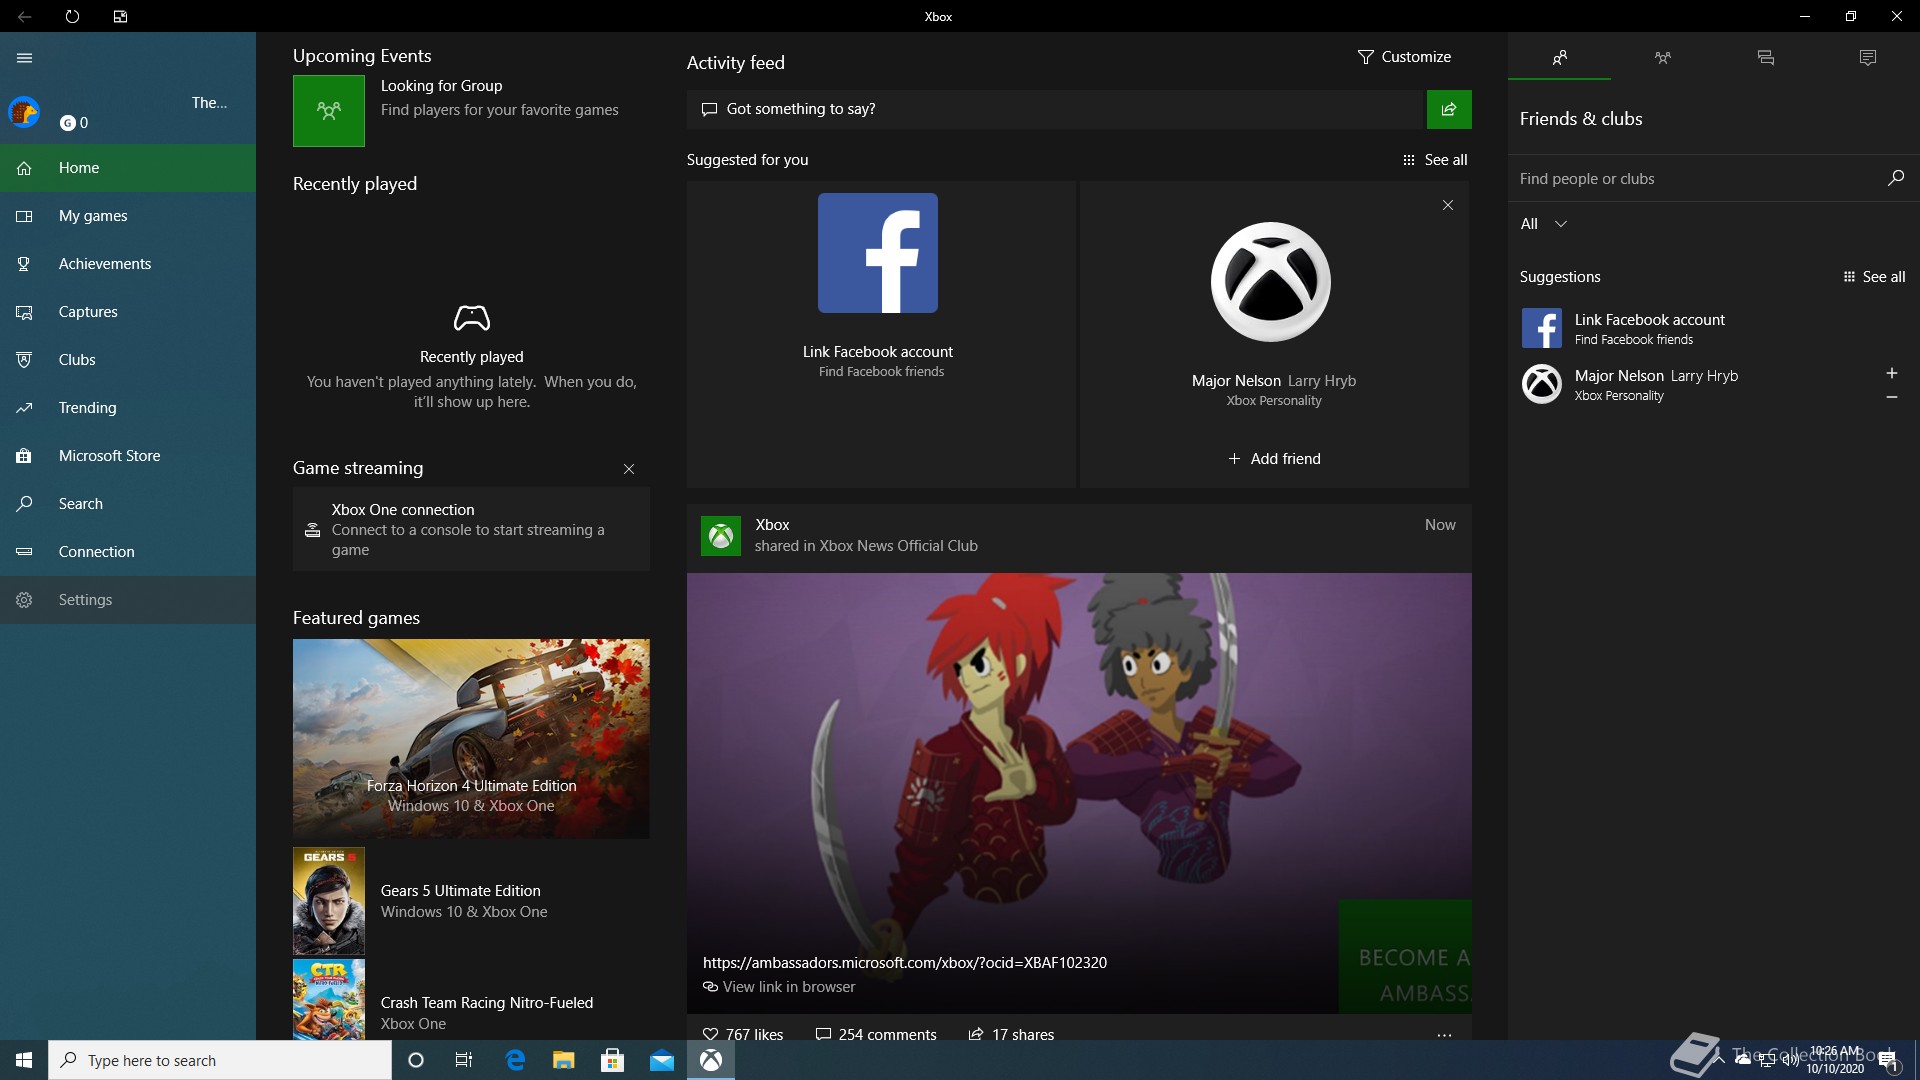Dismiss Major Nelson suggestion card
Screen dimensions: 1920x1080
pos(1448,205)
